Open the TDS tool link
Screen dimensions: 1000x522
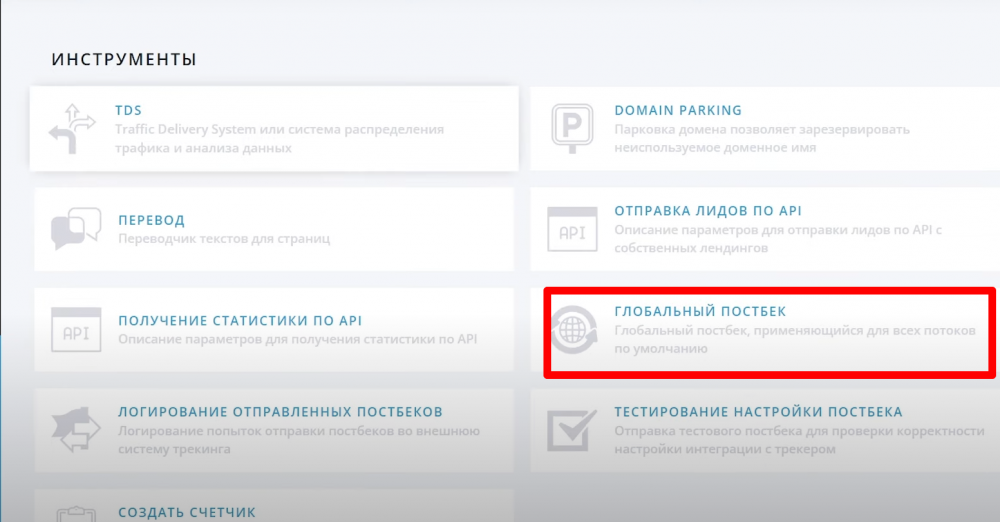[x=128, y=110]
